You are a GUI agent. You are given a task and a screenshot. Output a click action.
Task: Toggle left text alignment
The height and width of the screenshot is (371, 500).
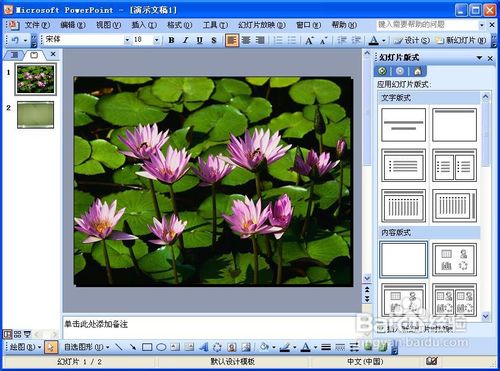232,40
